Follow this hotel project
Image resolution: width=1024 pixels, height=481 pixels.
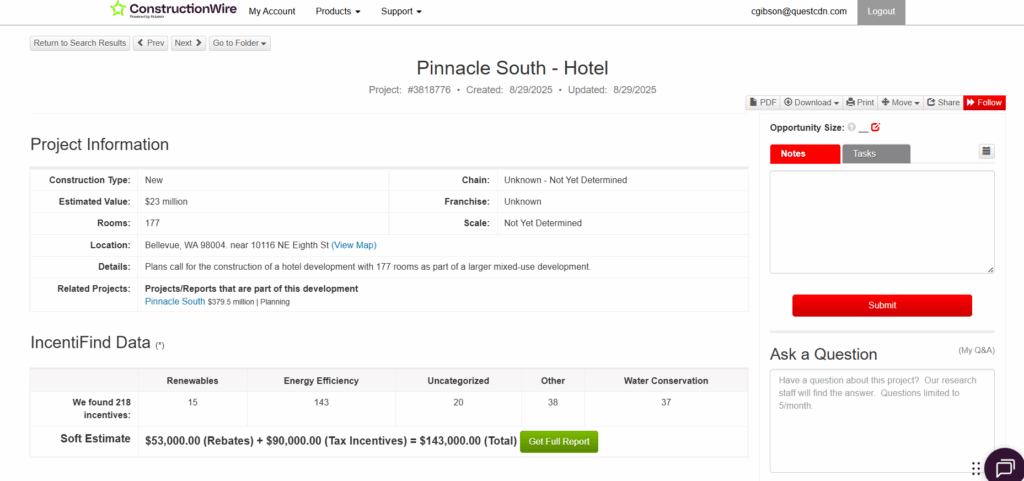pyautogui.click(x=984, y=102)
